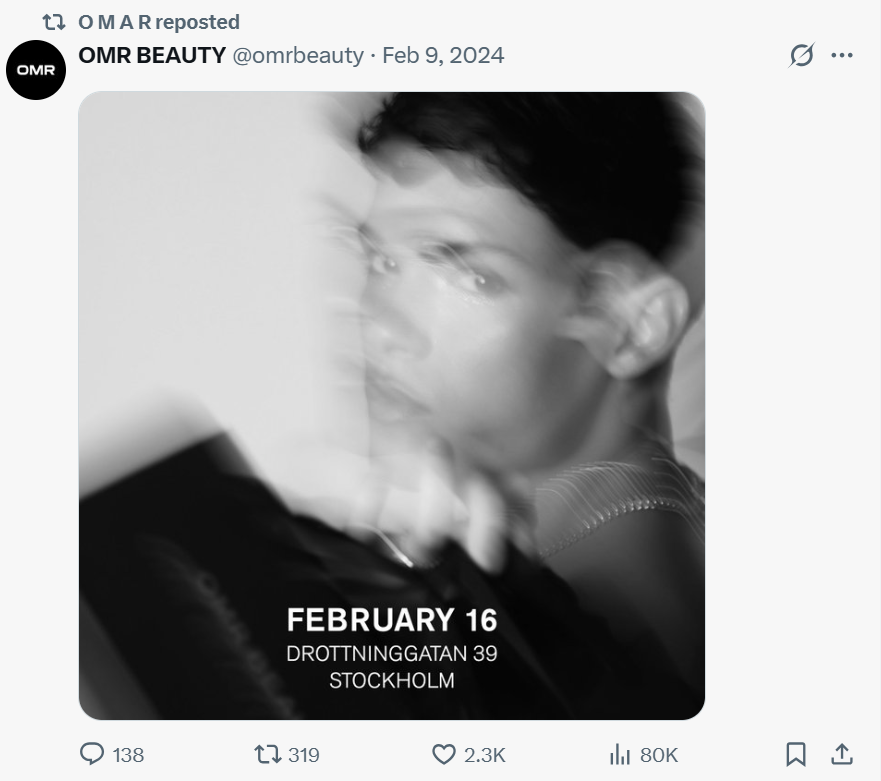Image resolution: width=881 pixels, height=781 pixels.
Task: Click the round OMR profile avatar
Action: (36, 70)
